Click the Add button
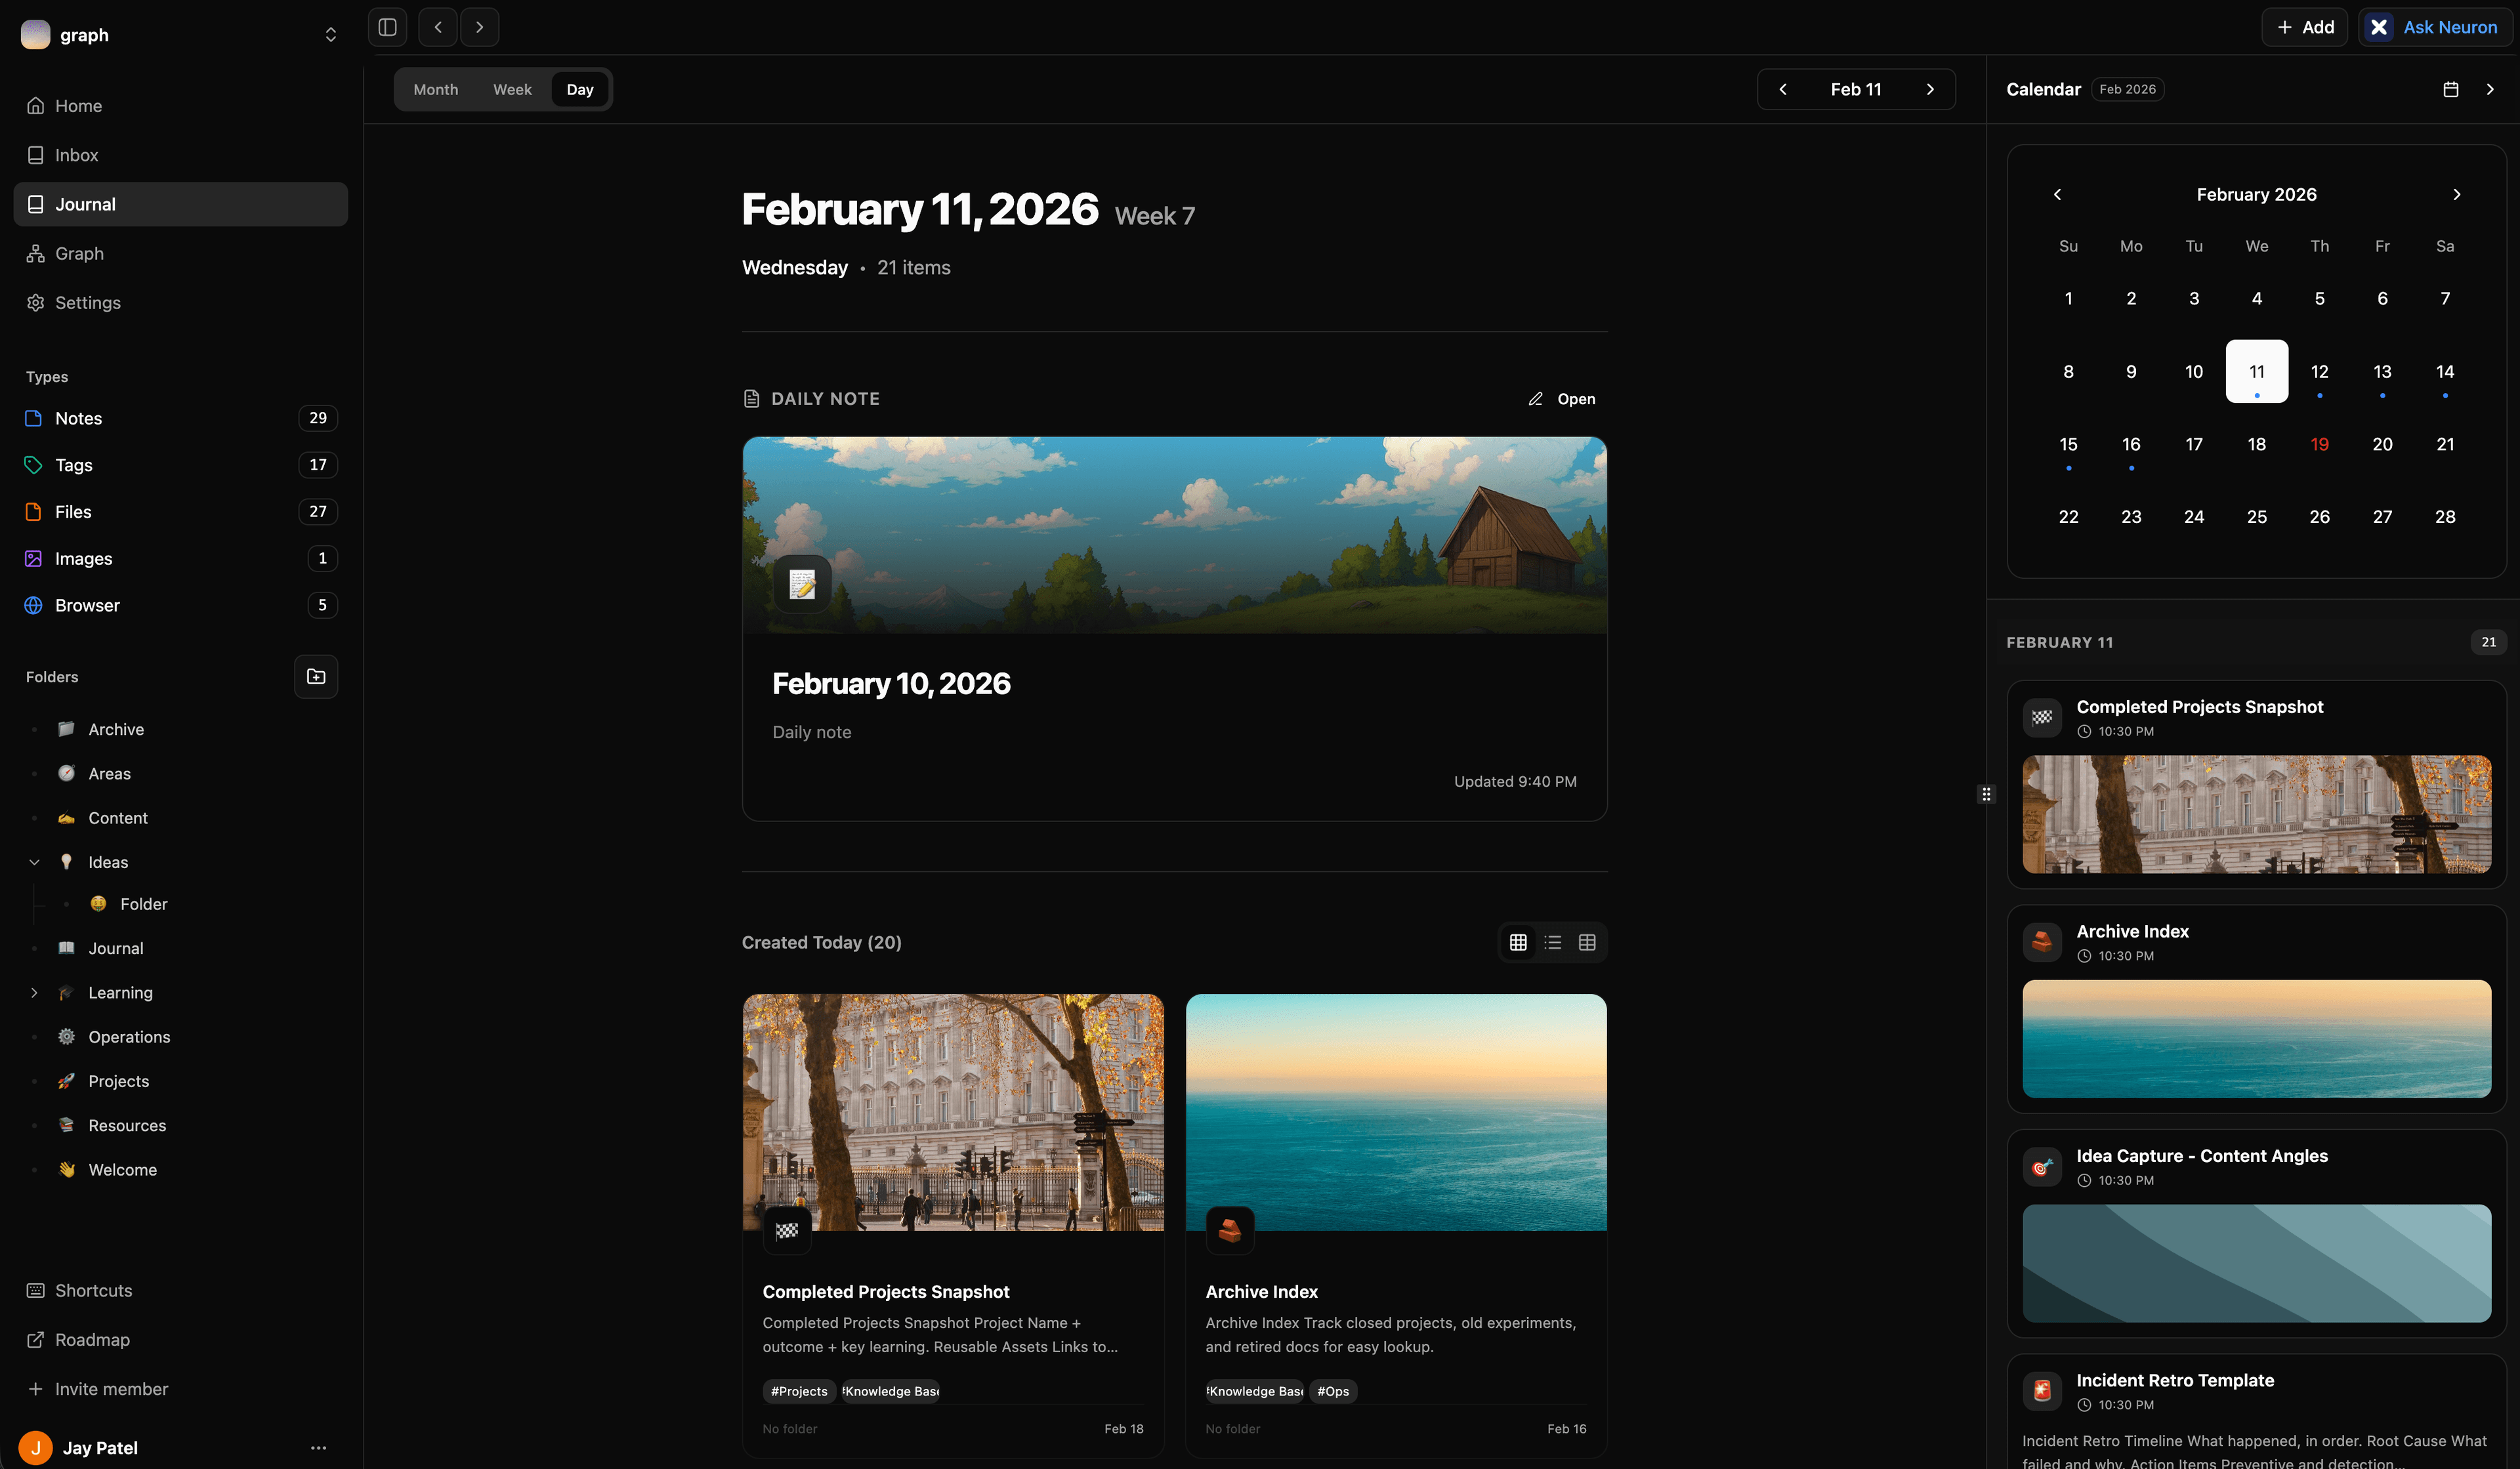 [2304, 27]
